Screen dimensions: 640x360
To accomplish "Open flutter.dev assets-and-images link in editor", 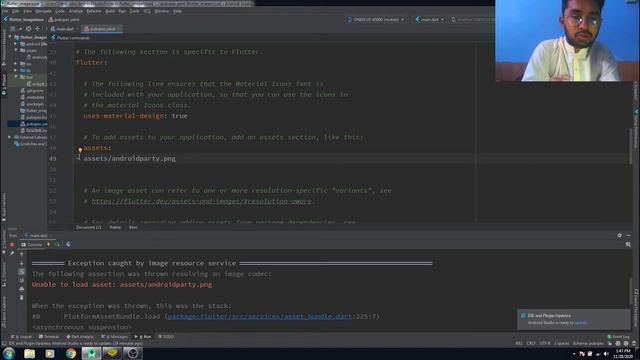I will (x=202, y=201).
